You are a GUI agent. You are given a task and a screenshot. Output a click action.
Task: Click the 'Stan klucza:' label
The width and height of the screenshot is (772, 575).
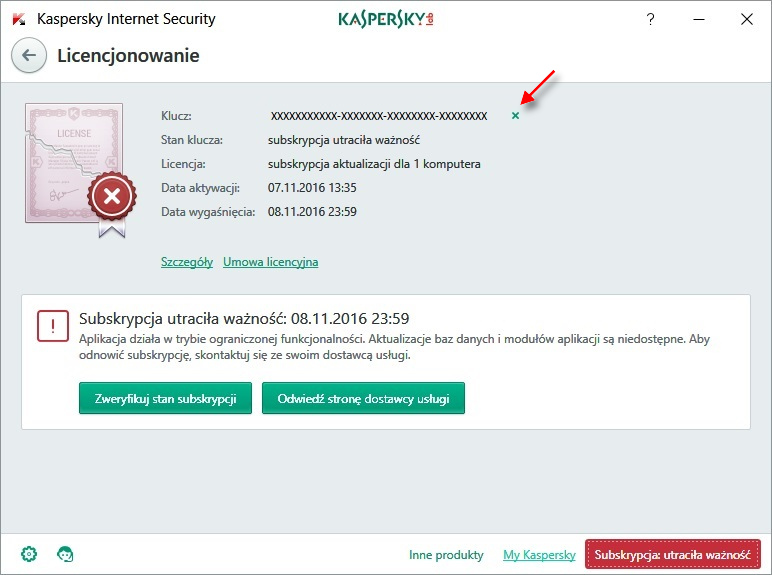(192, 140)
